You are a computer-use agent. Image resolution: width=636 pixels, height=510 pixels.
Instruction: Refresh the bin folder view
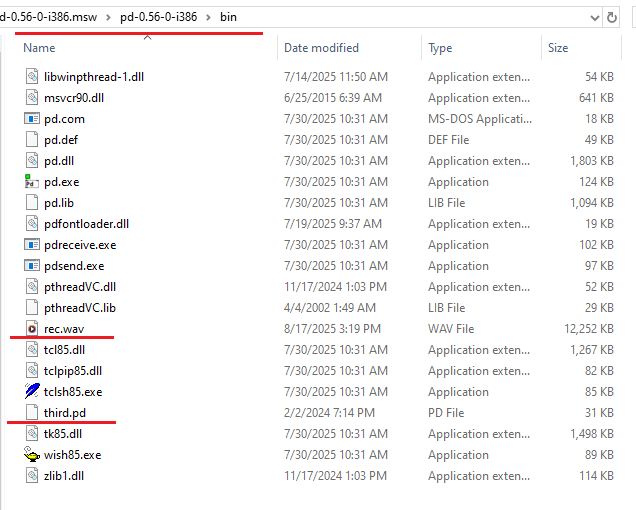pos(612,17)
